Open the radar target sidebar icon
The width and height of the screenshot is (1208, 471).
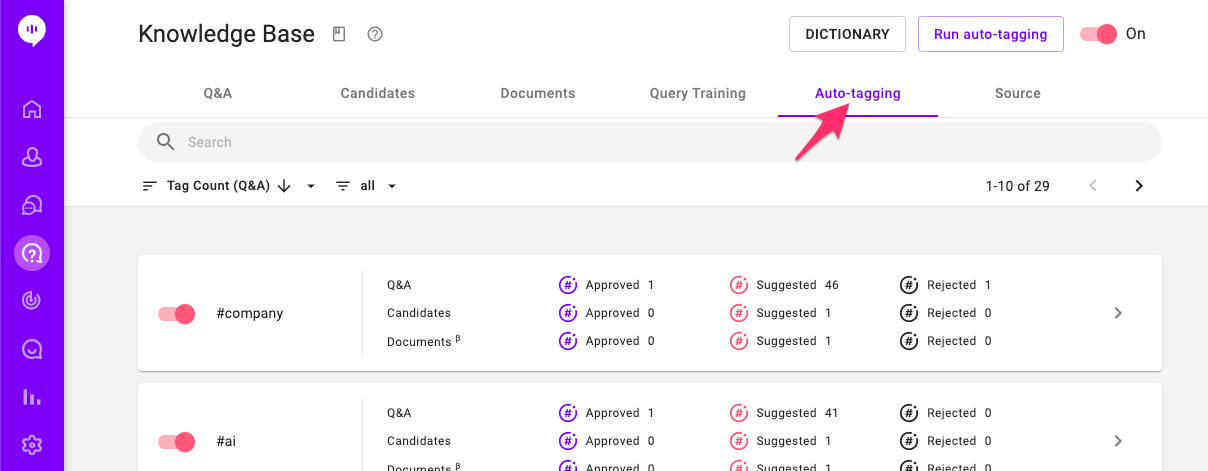point(32,301)
